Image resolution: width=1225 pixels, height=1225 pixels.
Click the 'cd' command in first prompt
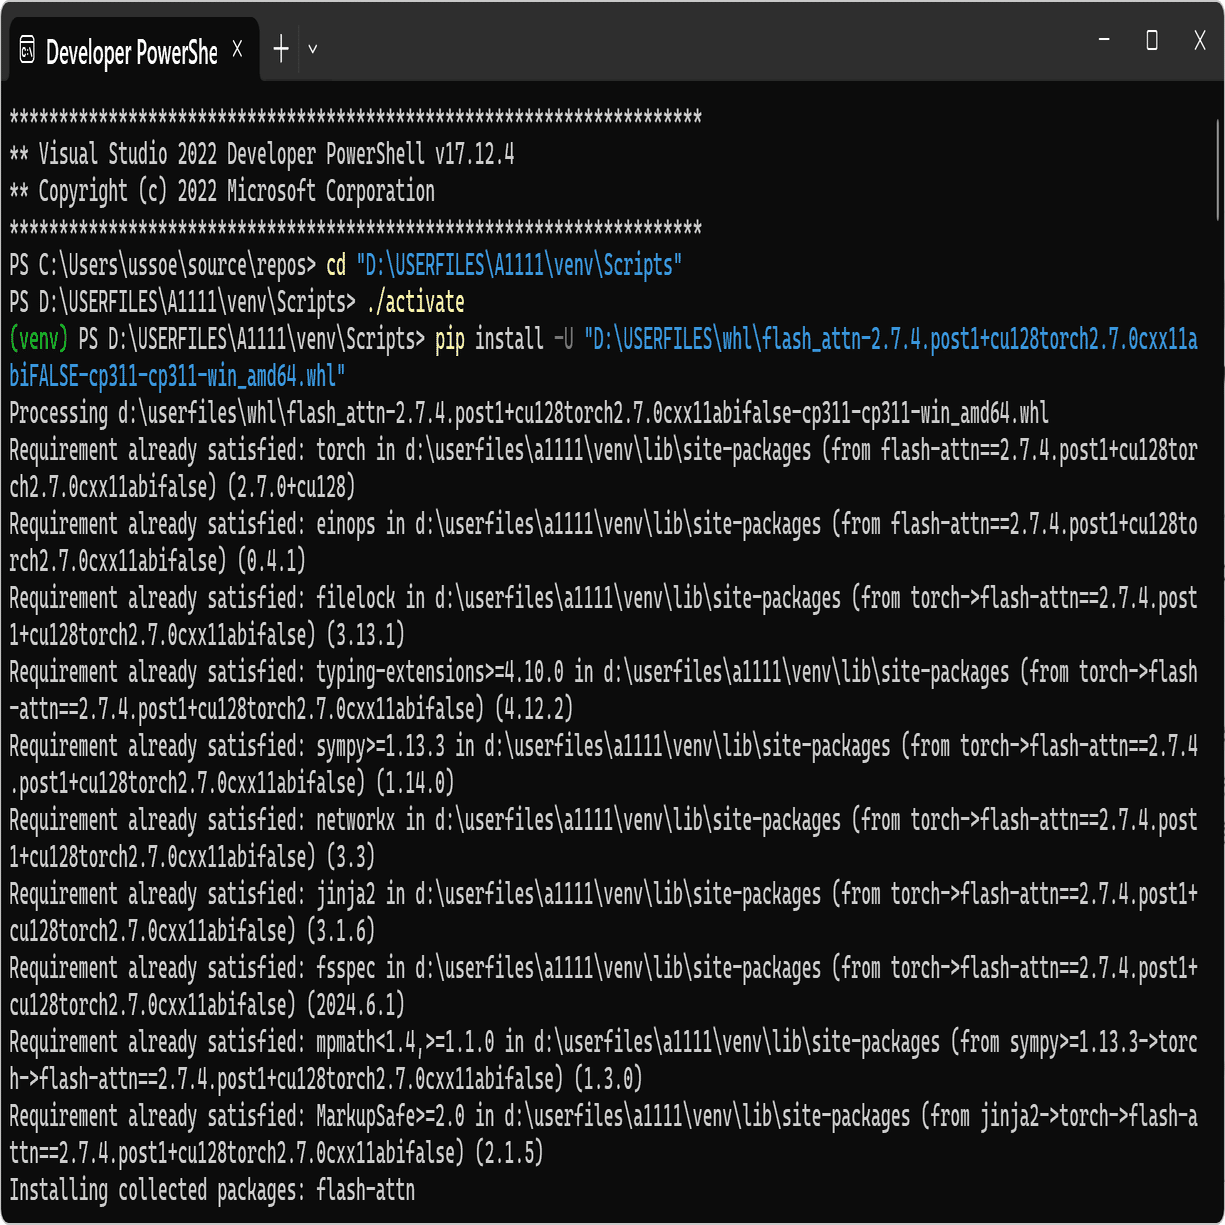click(x=336, y=265)
